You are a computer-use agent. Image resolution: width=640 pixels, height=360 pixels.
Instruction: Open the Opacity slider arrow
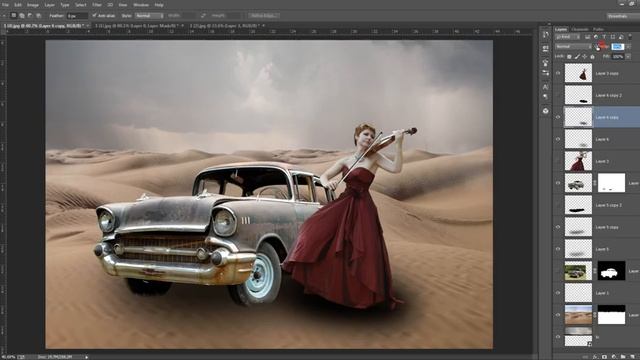628,47
